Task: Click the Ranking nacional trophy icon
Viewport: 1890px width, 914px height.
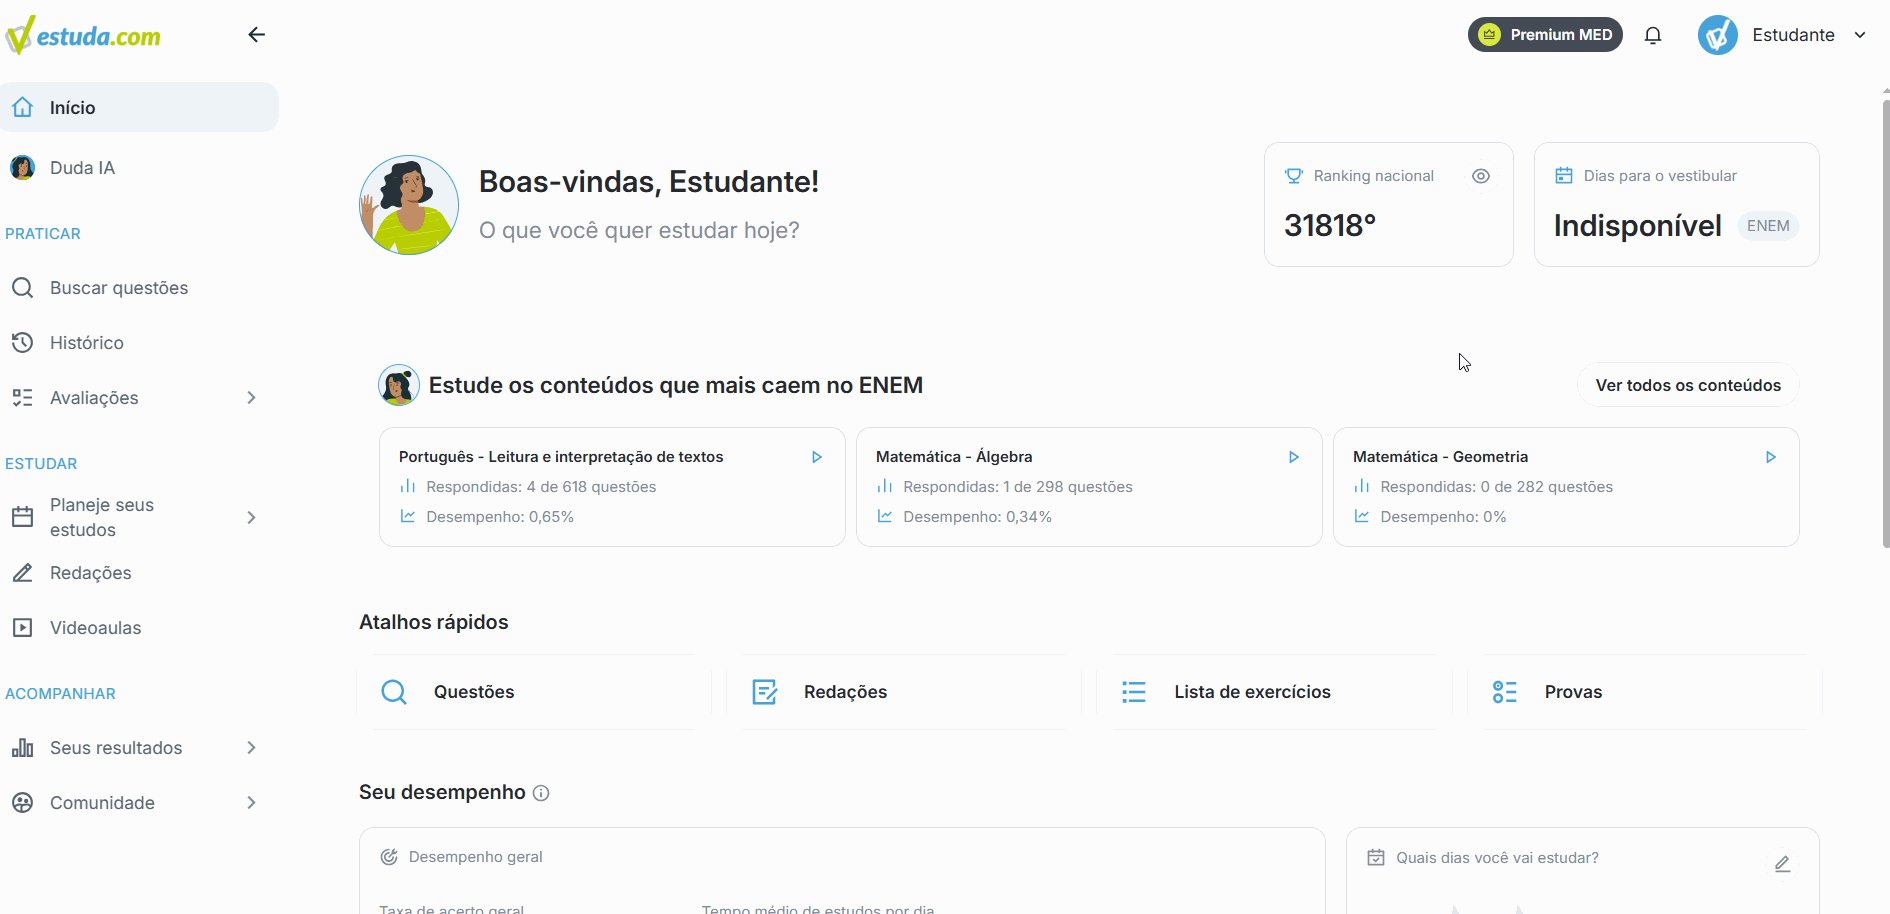Action: 1294,176
